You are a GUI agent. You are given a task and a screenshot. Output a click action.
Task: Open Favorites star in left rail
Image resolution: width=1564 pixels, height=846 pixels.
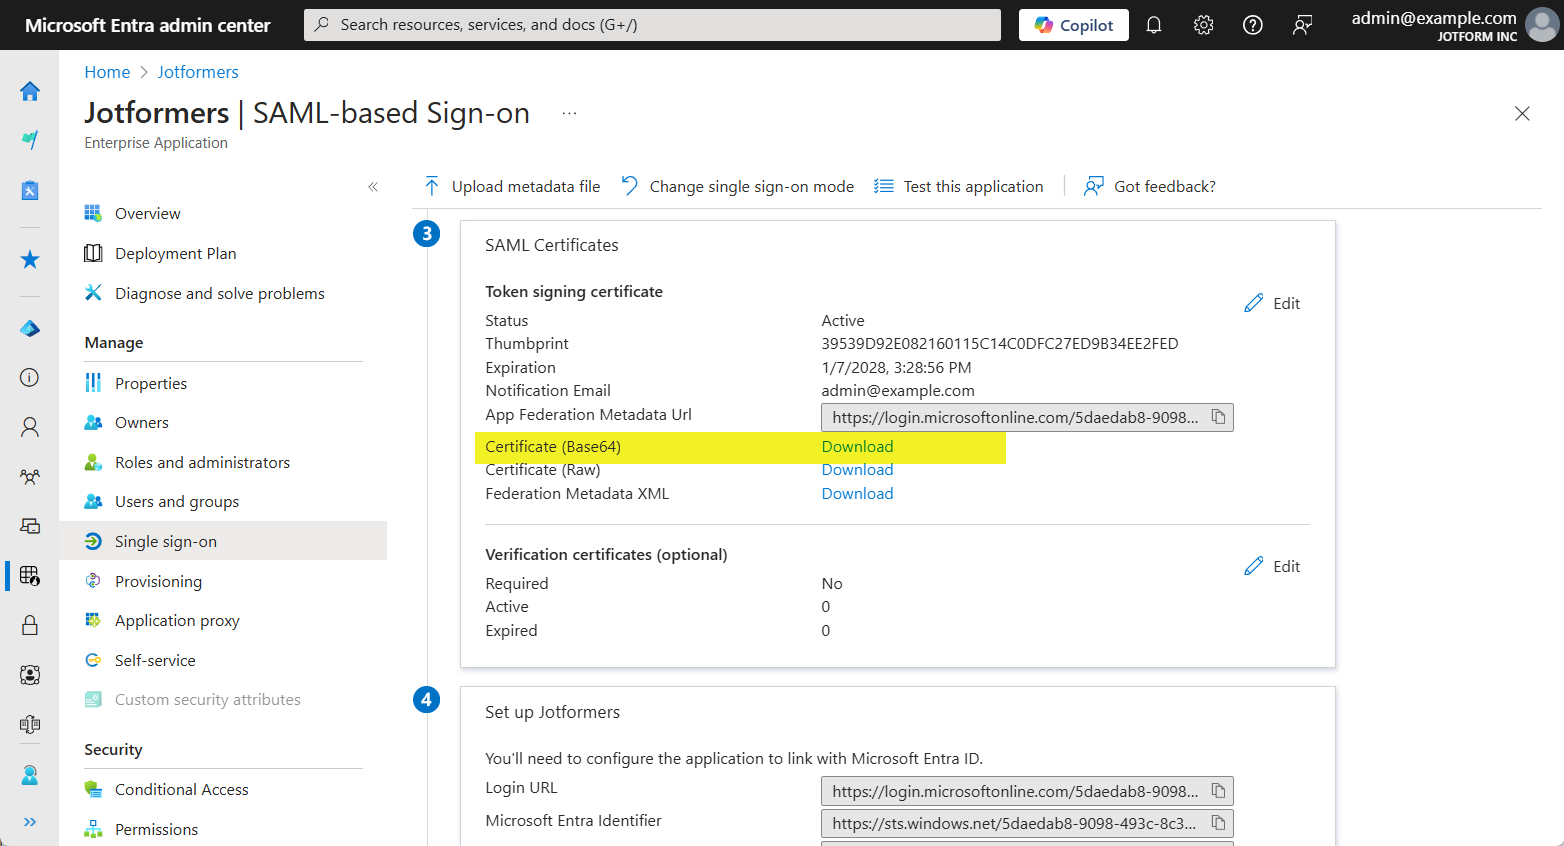(x=30, y=260)
